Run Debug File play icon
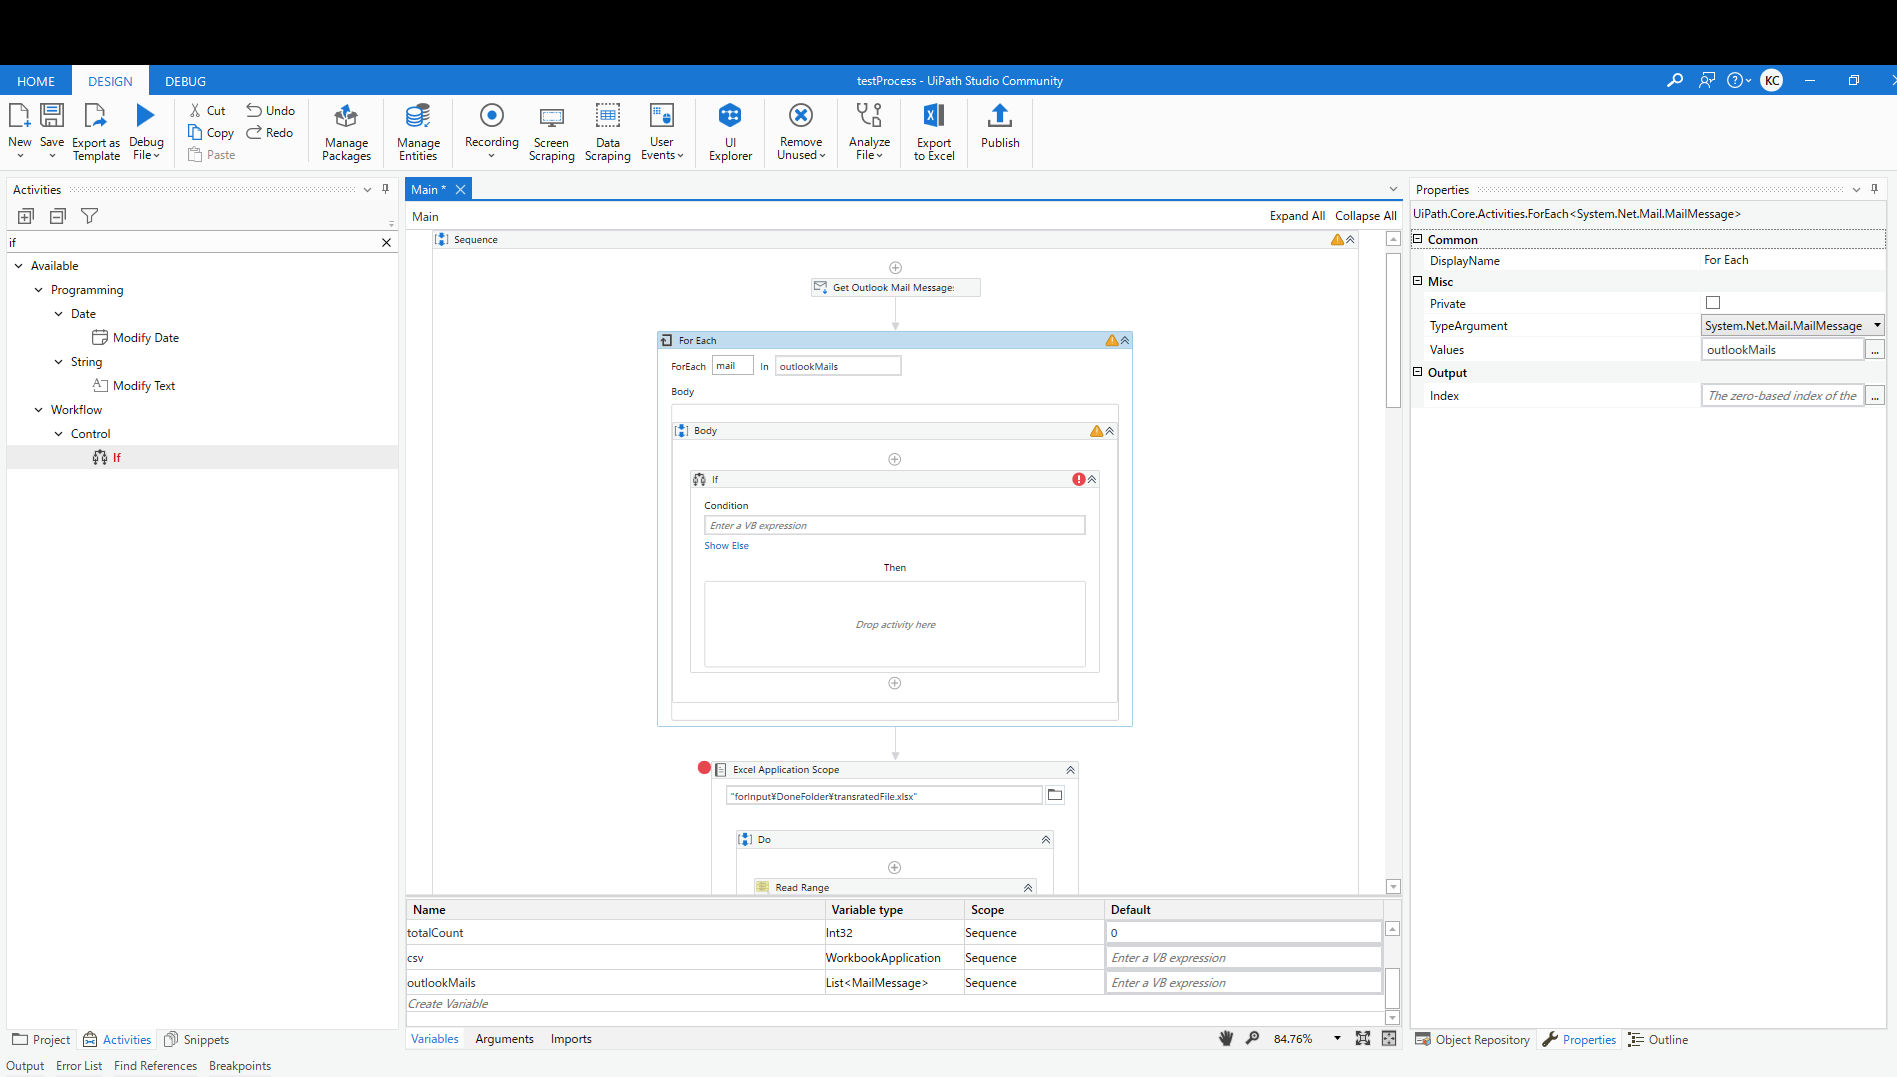The width and height of the screenshot is (1897, 1077). [x=146, y=116]
